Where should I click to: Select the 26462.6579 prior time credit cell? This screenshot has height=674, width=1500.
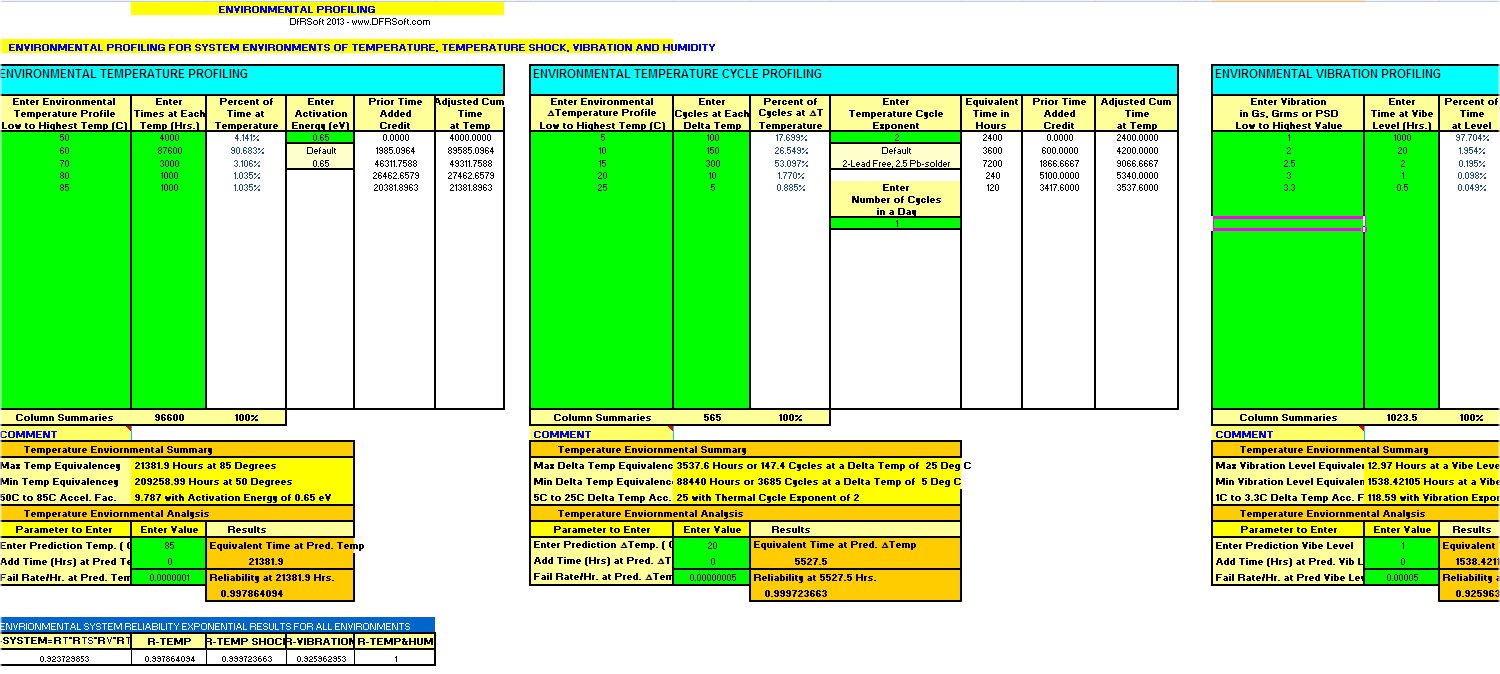(394, 175)
